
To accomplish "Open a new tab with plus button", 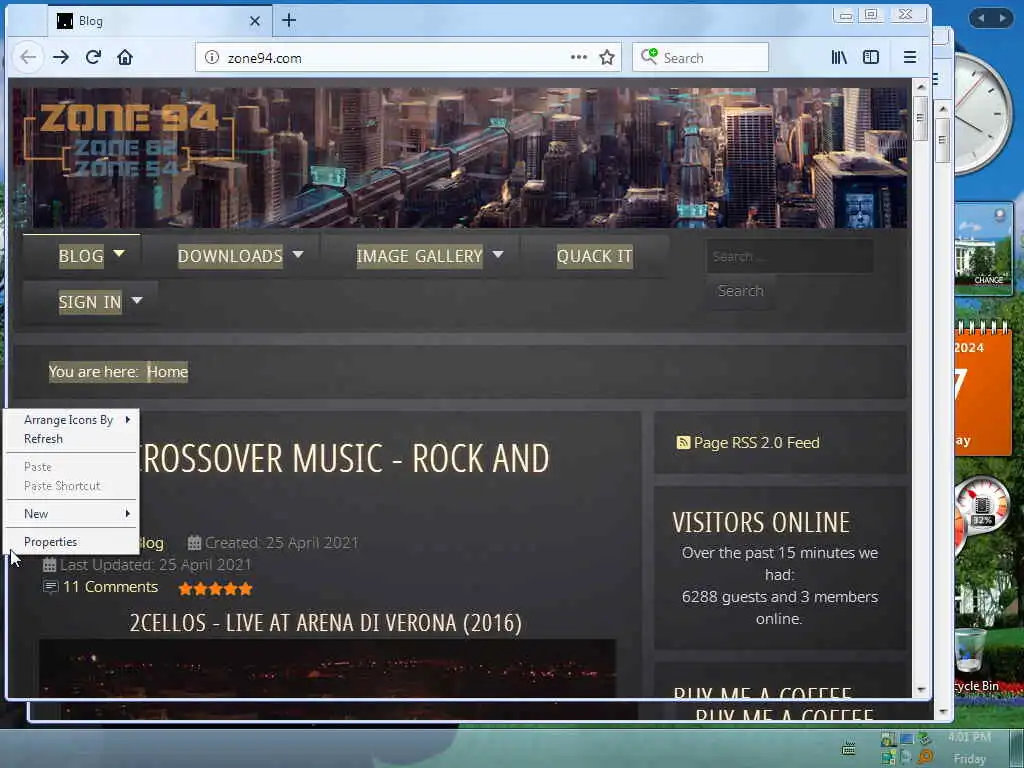I will coord(289,20).
